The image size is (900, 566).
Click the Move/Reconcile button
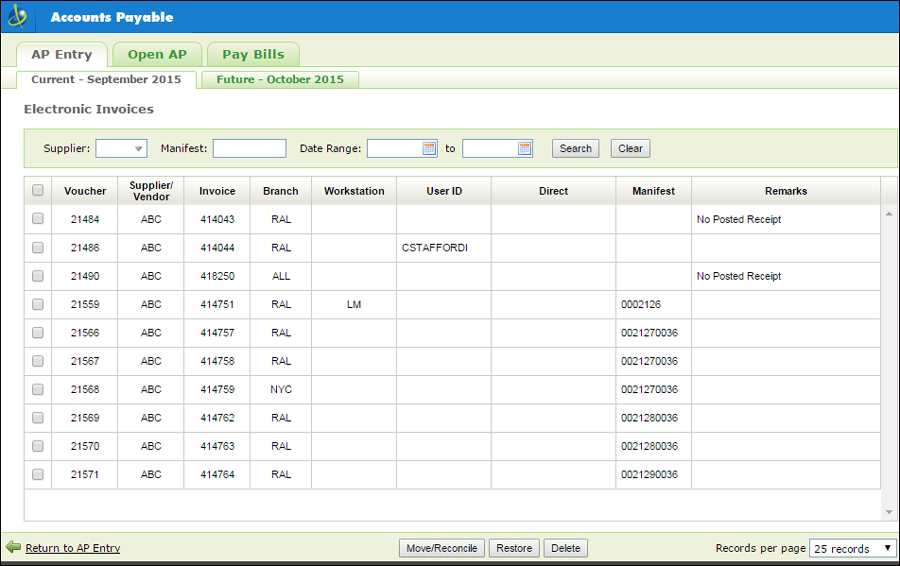[442, 548]
